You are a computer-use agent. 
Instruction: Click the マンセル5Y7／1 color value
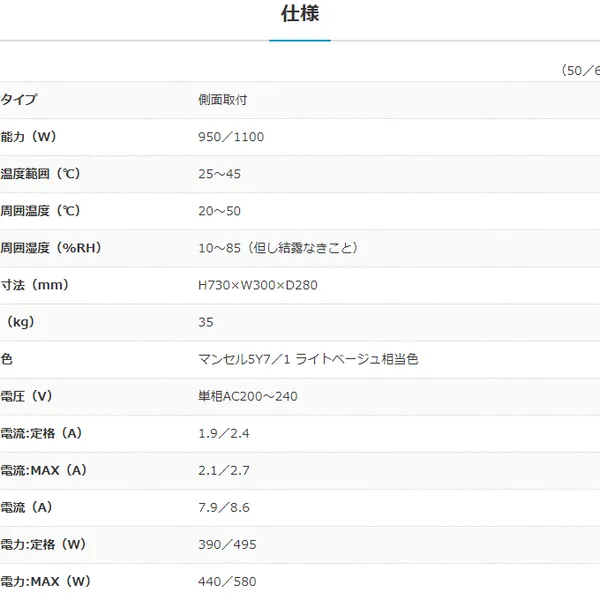(308, 359)
